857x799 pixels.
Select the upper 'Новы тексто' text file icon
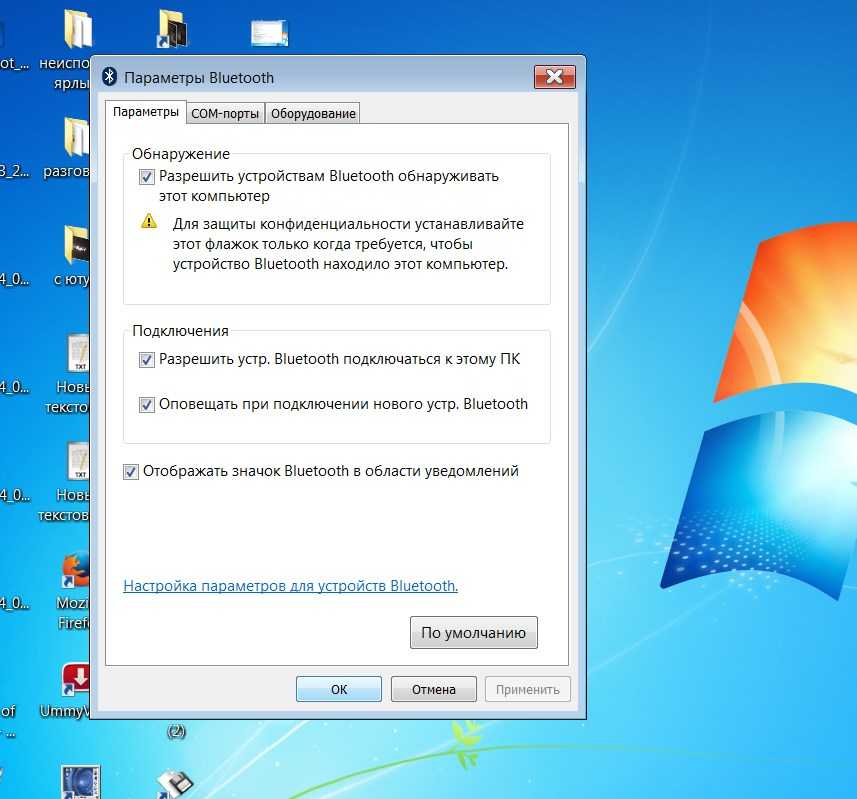(79, 353)
